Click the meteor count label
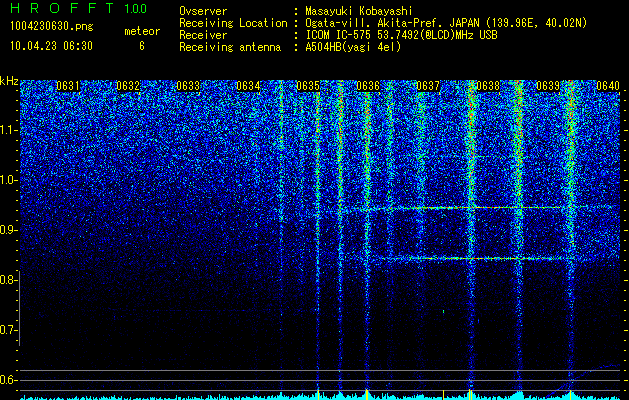Image resolution: width=629 pixels, height=400 pixels. [x=142, y=31]
